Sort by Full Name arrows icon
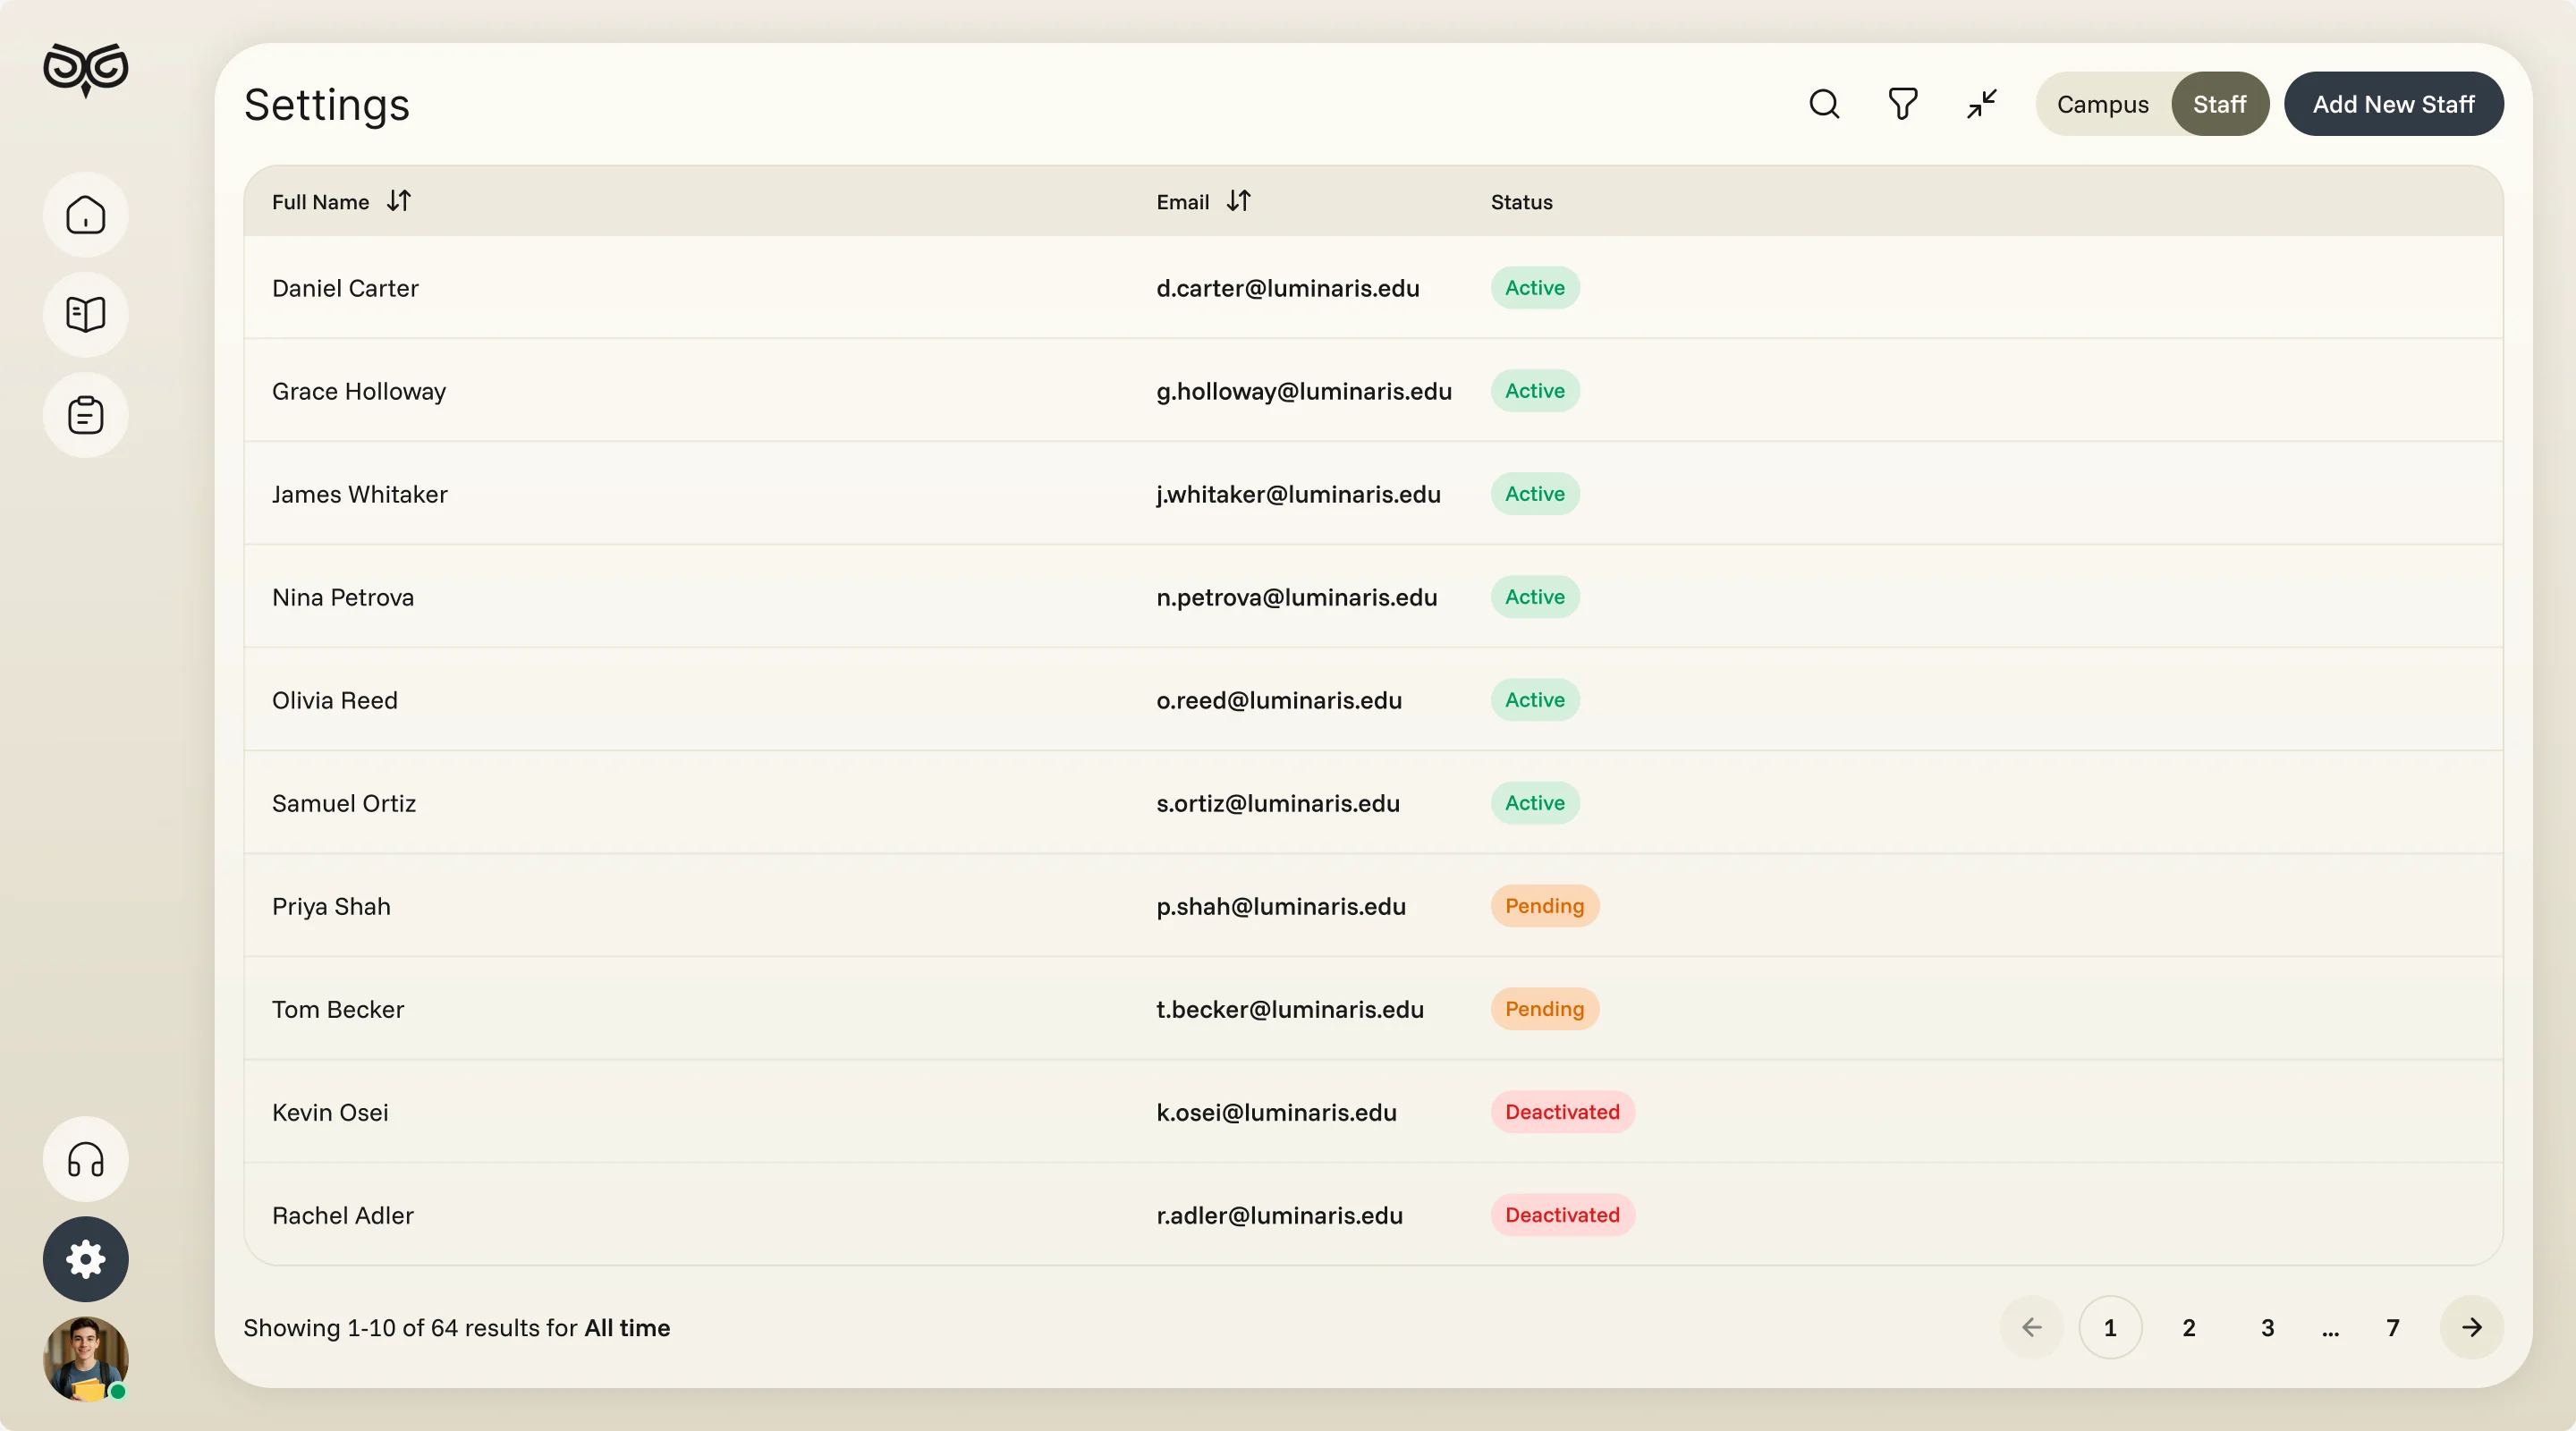Image resolution: width=2576 pixels, height=1431 pixels. [399, 201]
